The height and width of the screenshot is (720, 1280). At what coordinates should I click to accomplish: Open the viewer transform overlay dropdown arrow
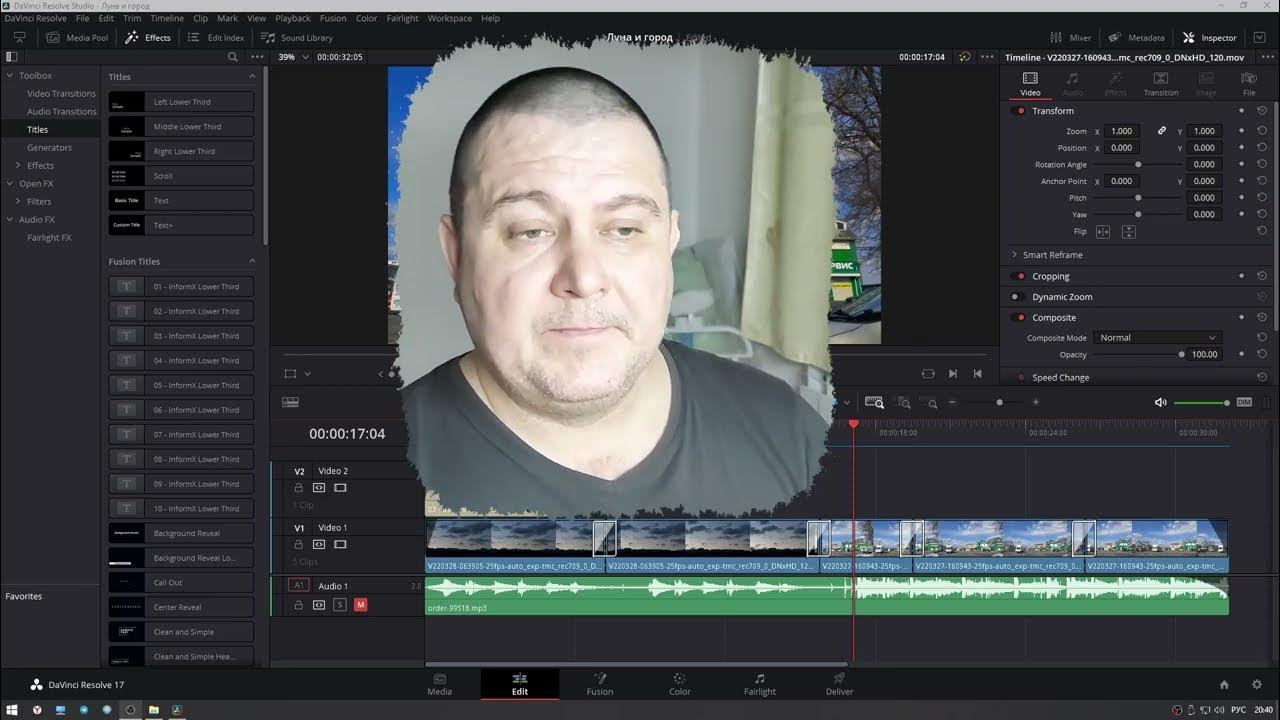[x=307, y=374]
